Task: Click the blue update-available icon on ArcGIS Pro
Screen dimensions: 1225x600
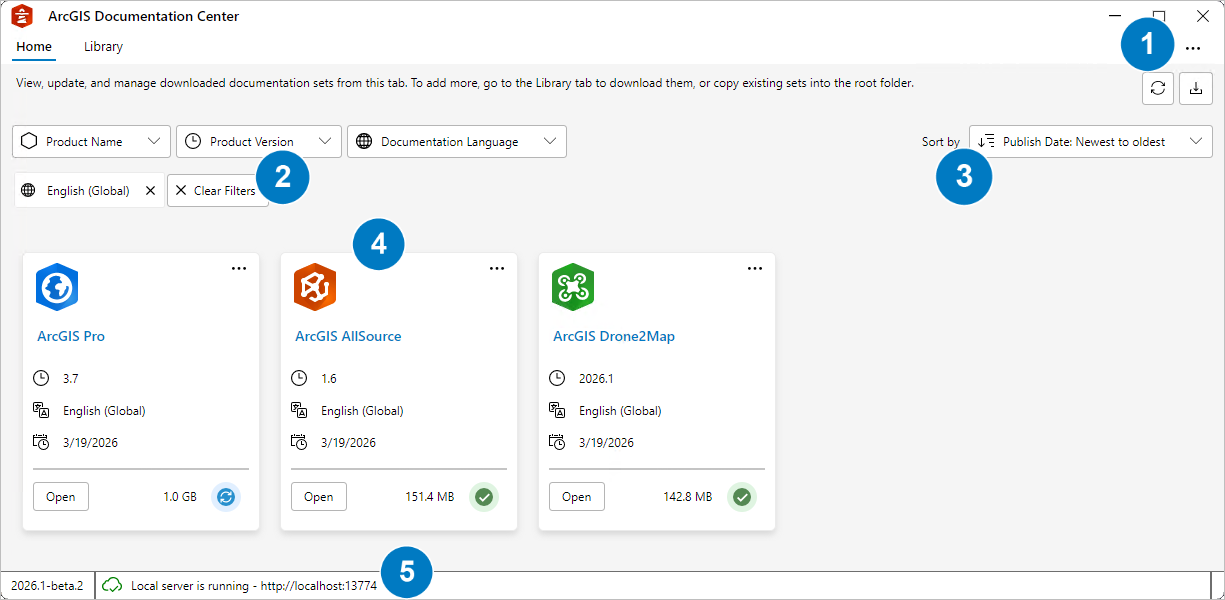Action: [227, 496]
